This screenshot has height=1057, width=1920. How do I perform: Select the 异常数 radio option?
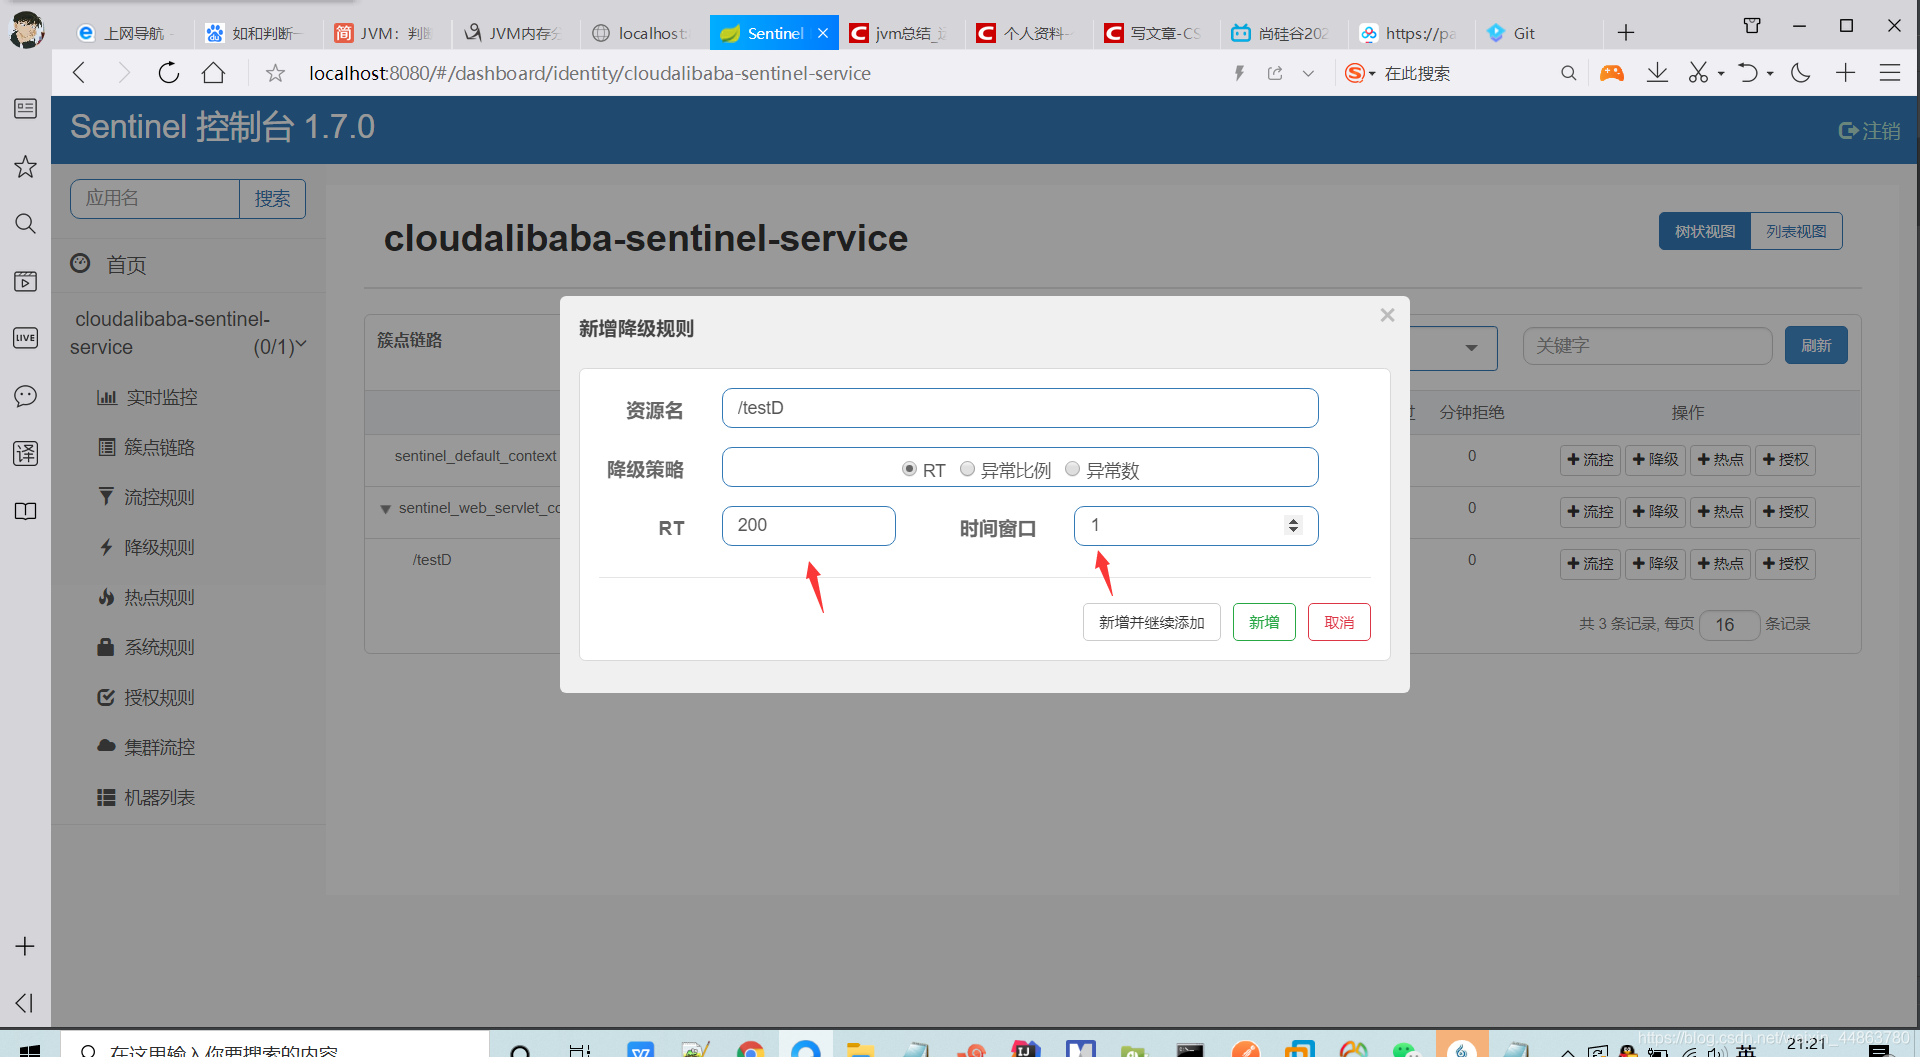(1072, 469)
